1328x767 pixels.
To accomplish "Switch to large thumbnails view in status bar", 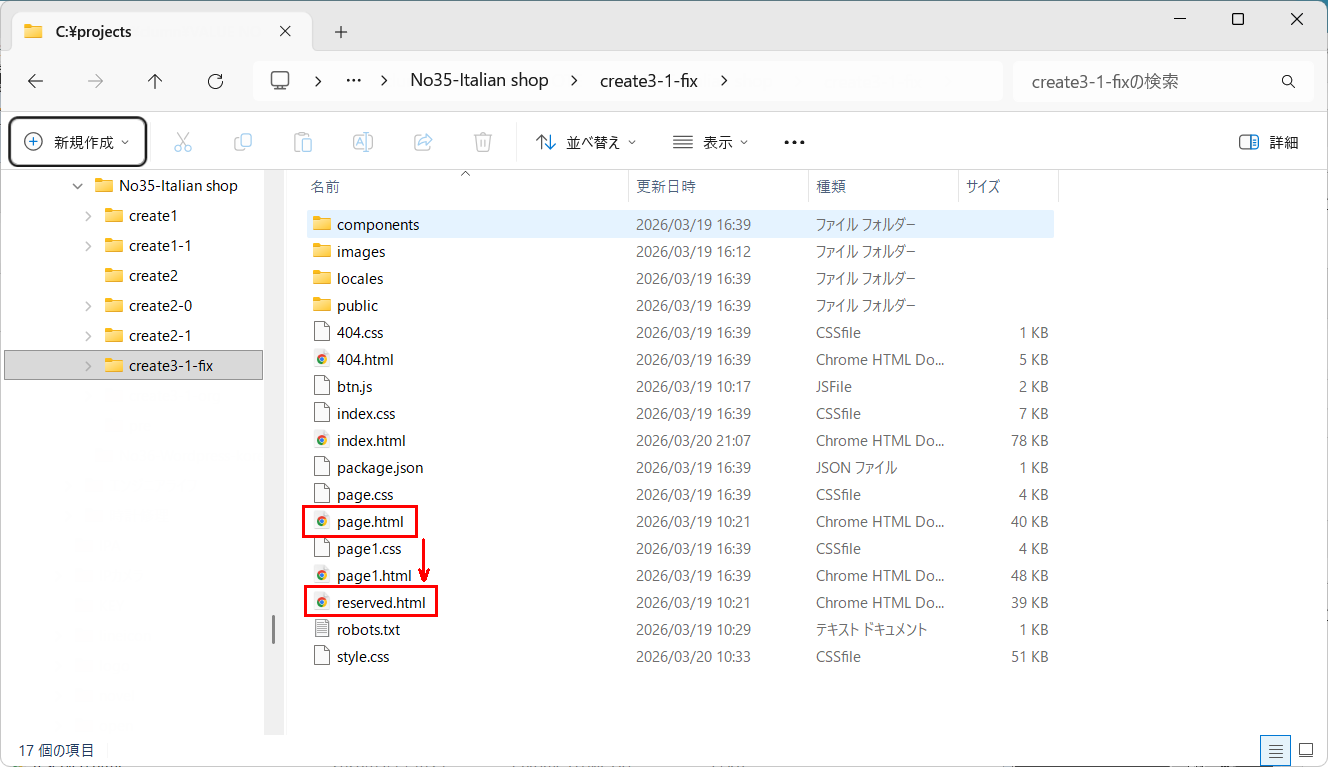I will point(1305,749).
